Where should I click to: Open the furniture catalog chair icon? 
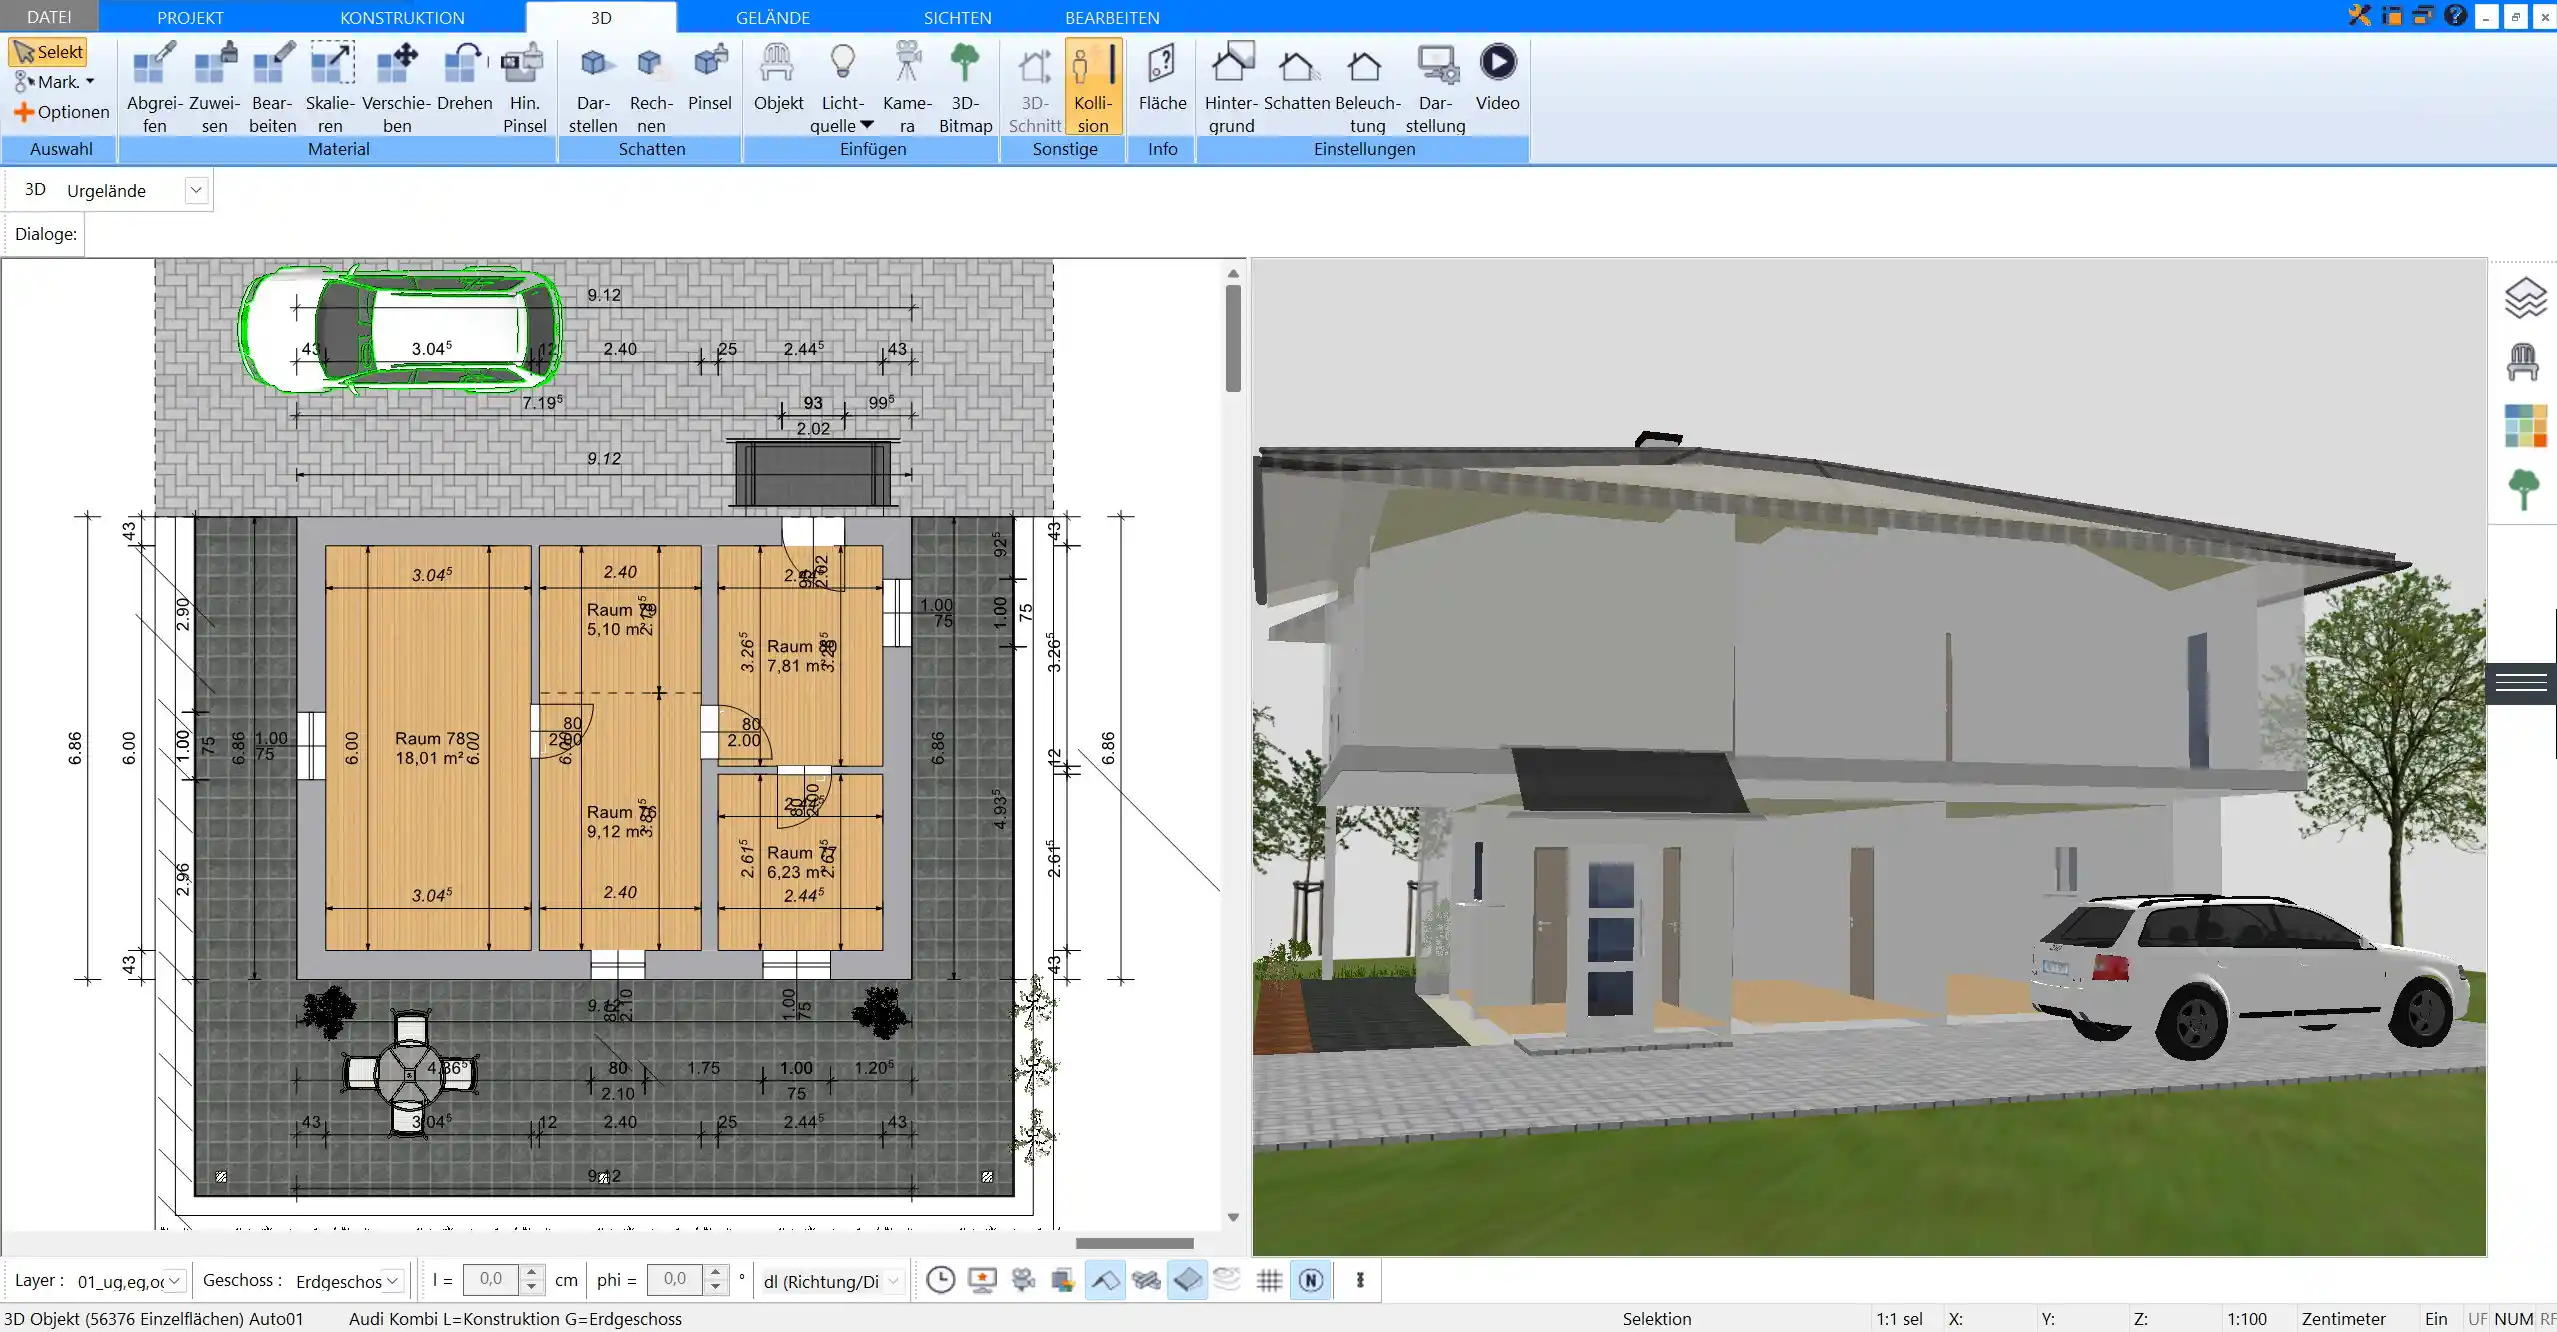[2523, 362]
